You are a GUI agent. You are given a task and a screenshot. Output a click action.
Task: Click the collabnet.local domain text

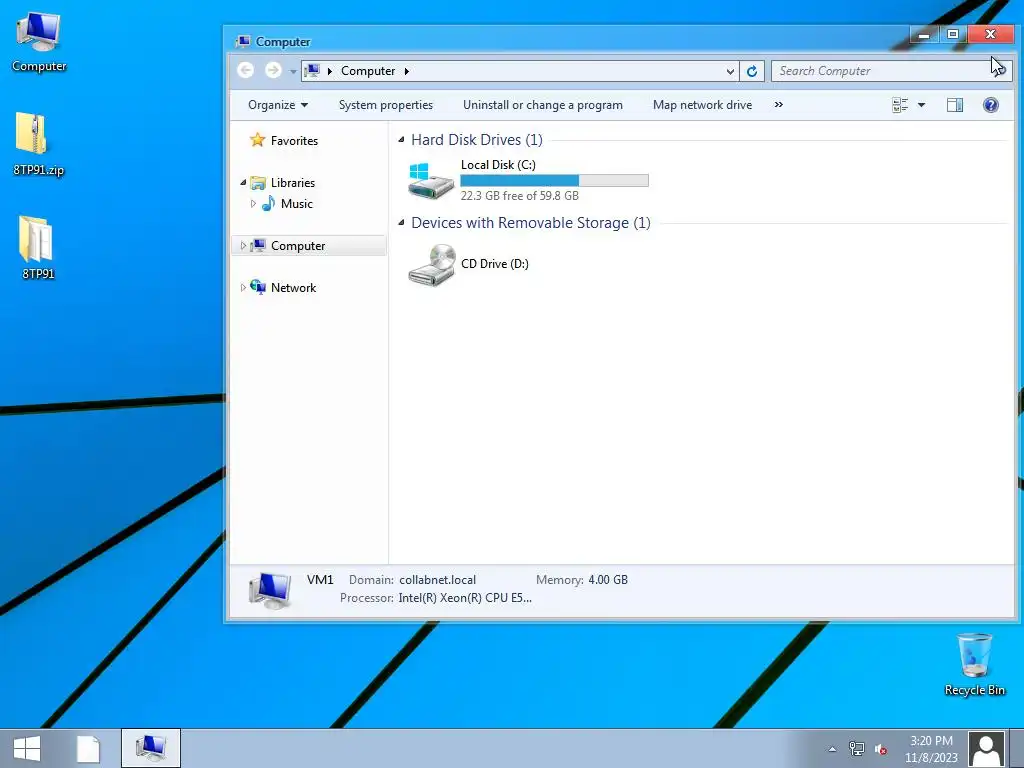pos(438,580)
